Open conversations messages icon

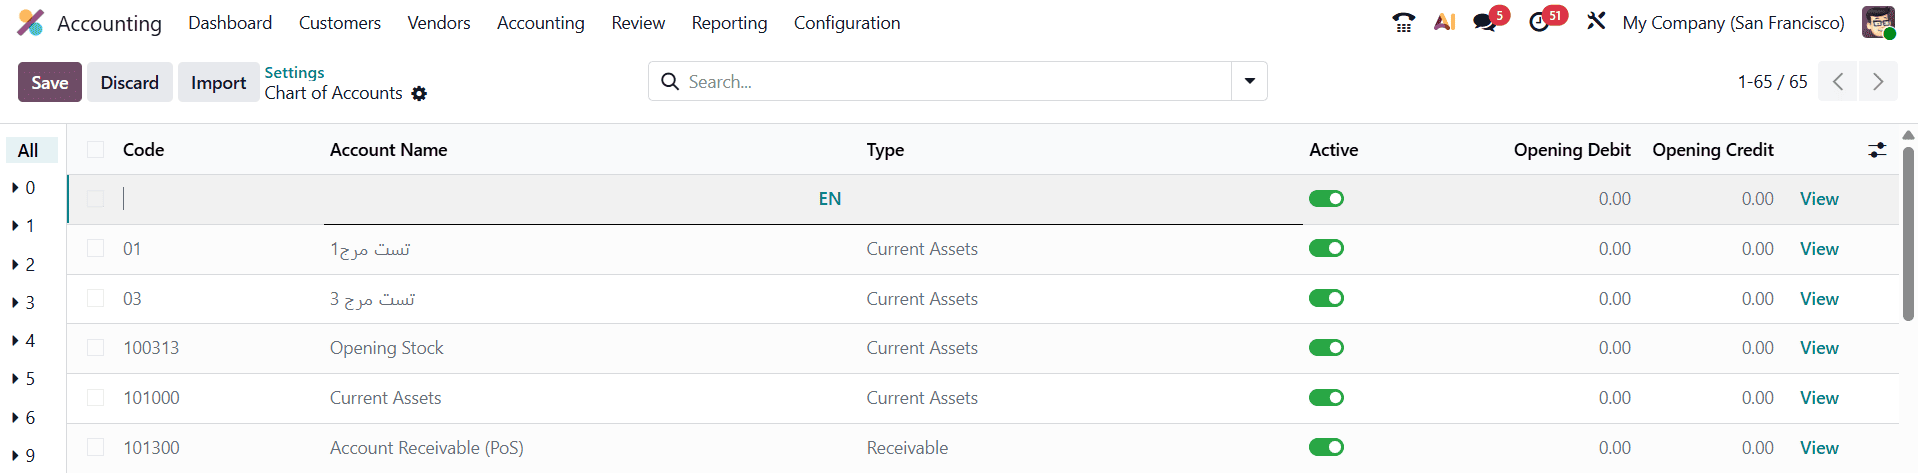1485,22
